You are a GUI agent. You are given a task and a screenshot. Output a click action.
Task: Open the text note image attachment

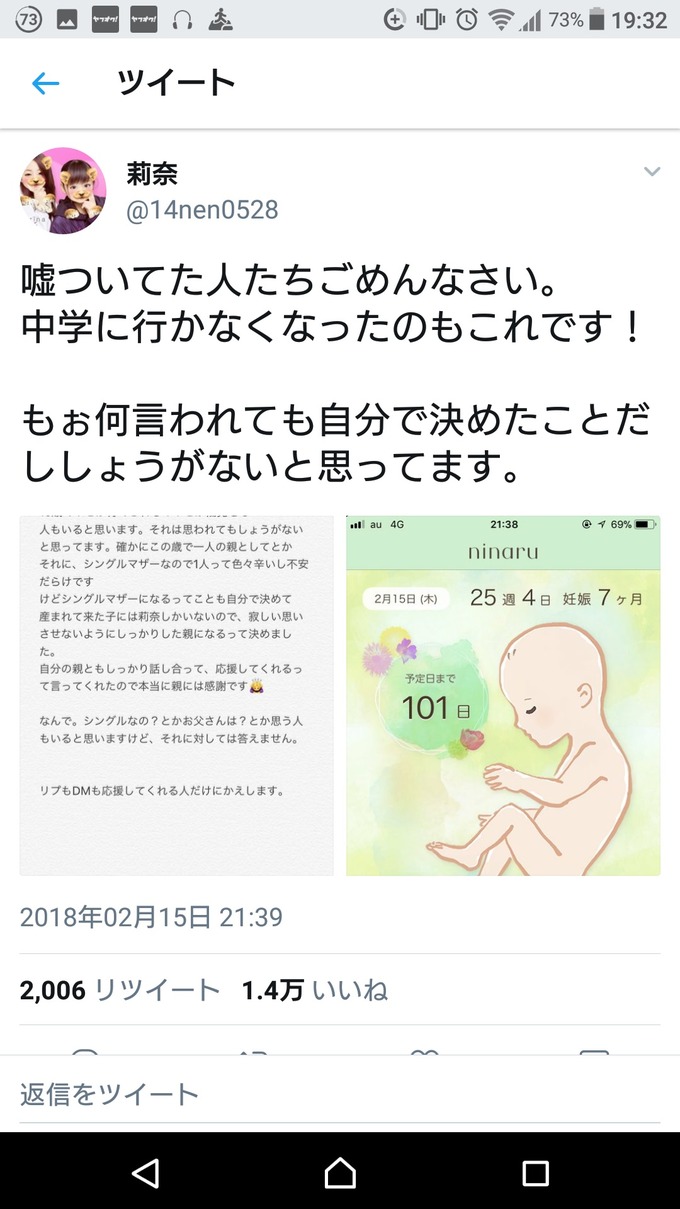click(177, 695)
